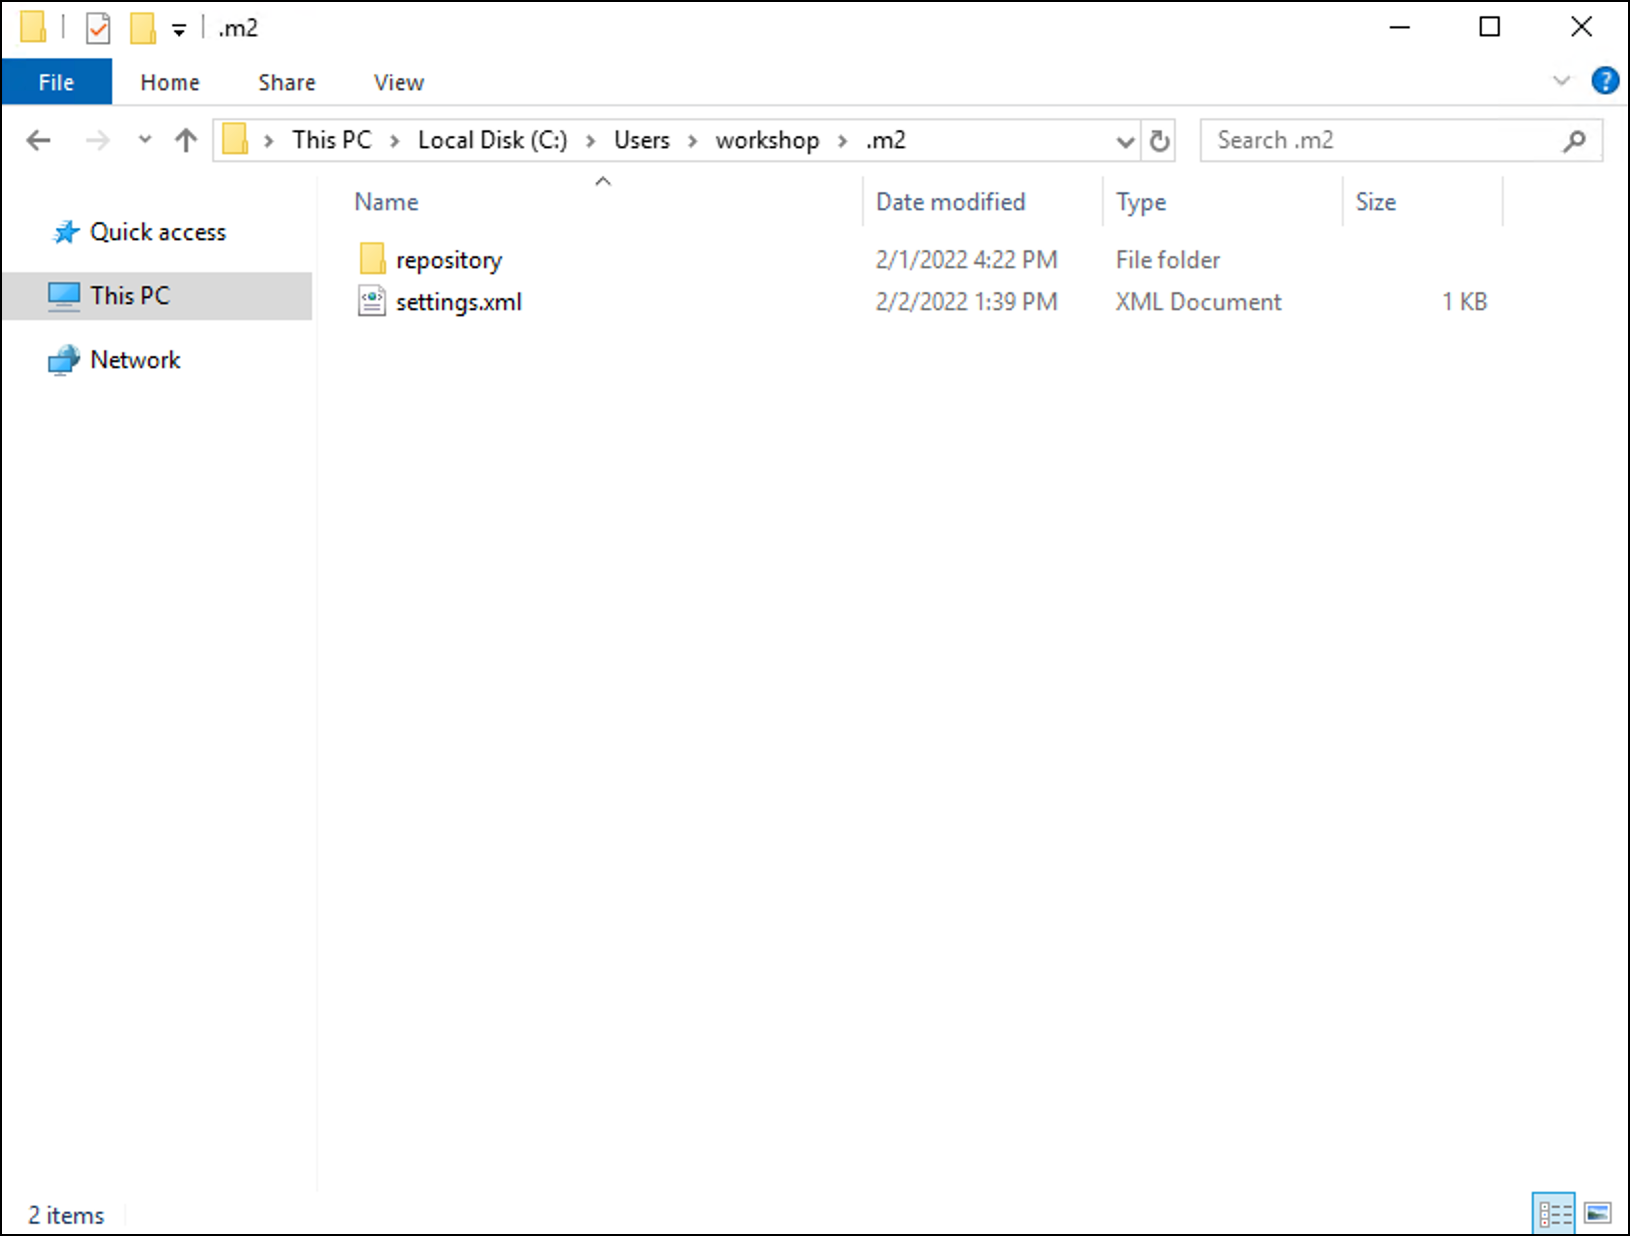The image size is (1630, 1236).
Task: Click the Refresh button in address bar
Action: coord(1159,141)
